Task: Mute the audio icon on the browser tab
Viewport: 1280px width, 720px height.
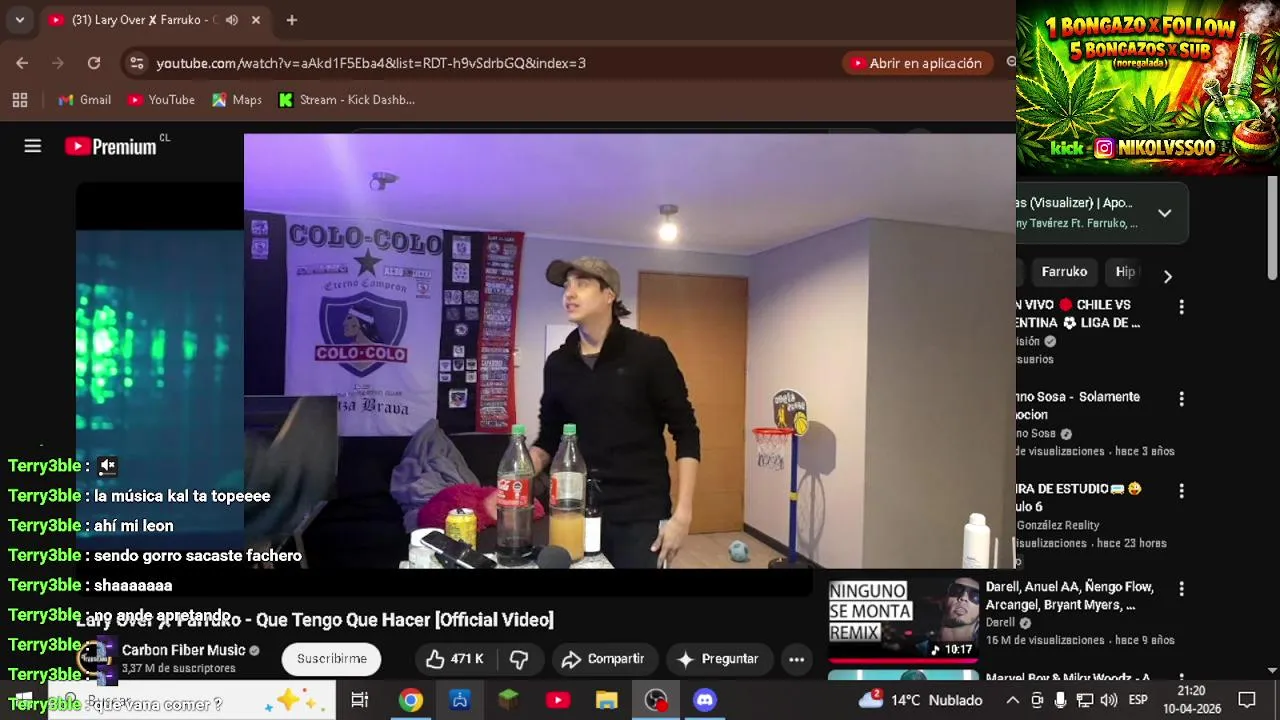Action: coord(232,20)
